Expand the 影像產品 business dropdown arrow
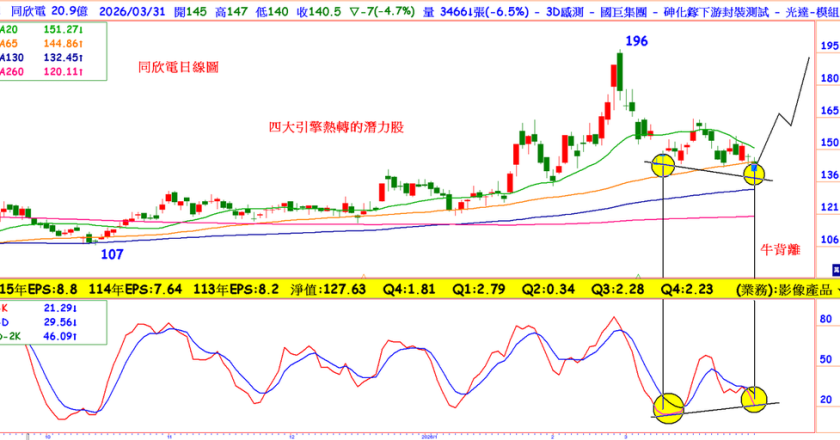The height and width of the screenshot is (440, 840). click(837, 290)
